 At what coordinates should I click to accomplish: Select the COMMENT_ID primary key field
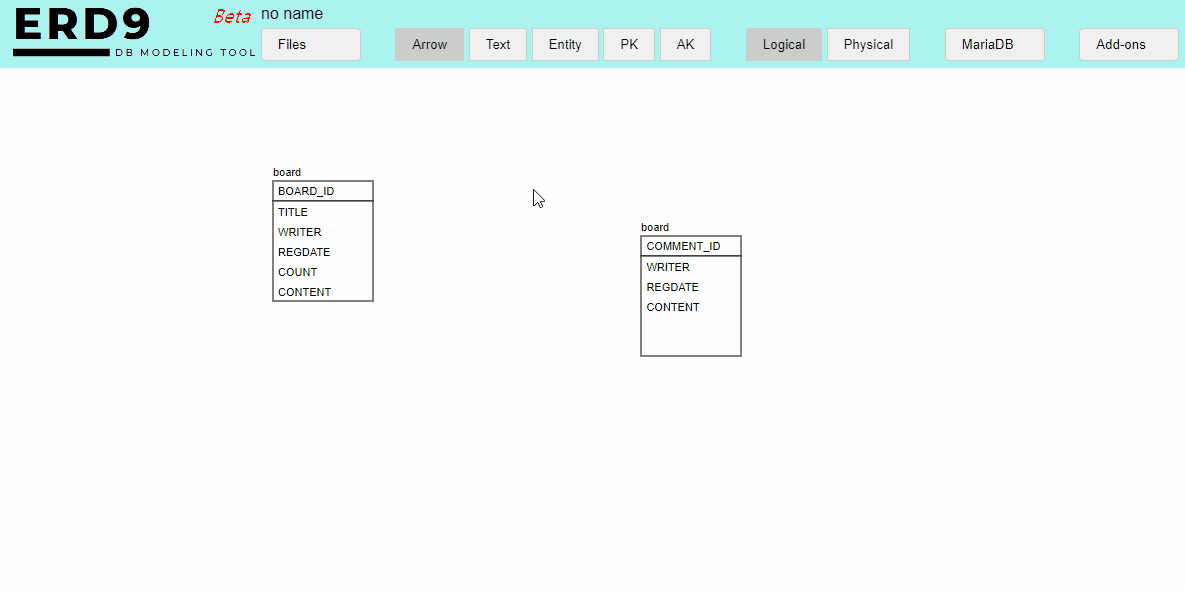point(683,246)
